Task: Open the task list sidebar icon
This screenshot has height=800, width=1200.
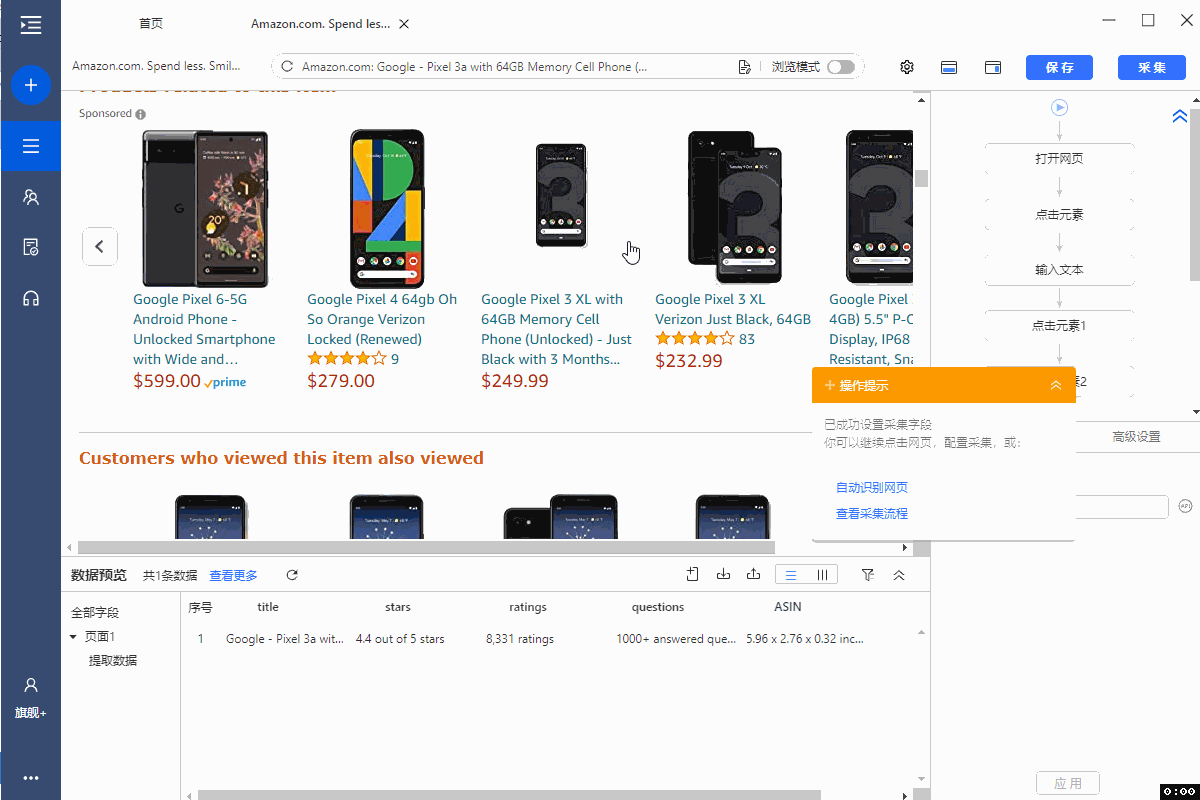Action: tap(31, 147)
